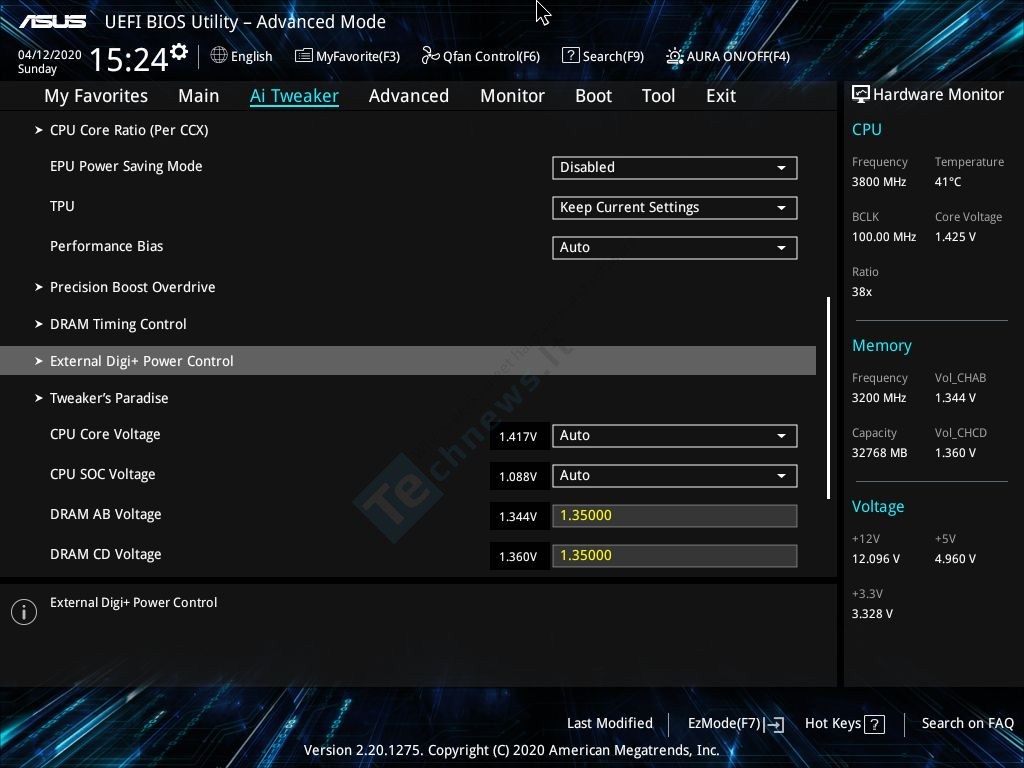1024x768 pixels.
Task: Click the EPU Power Saving Mode label
Action: [x=126, y=167]
